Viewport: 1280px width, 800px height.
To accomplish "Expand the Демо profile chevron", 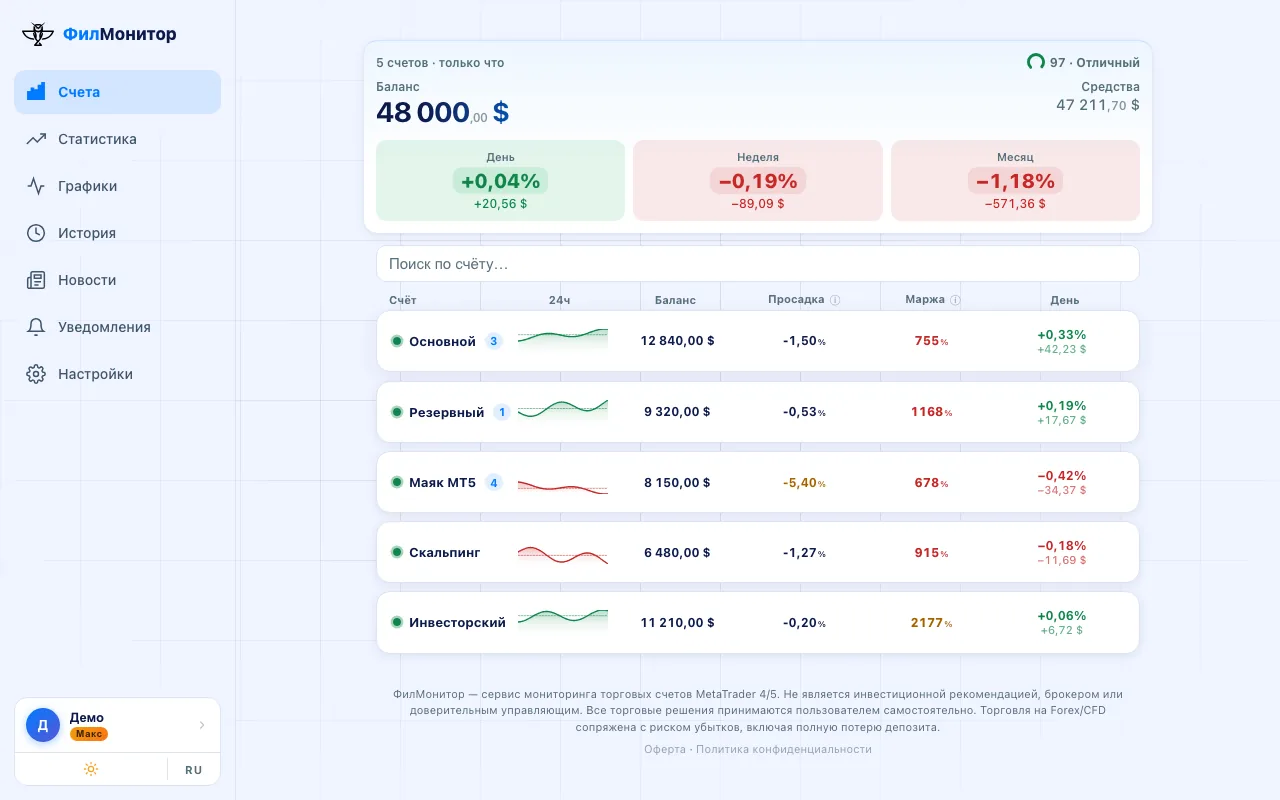I will point(202,725).
